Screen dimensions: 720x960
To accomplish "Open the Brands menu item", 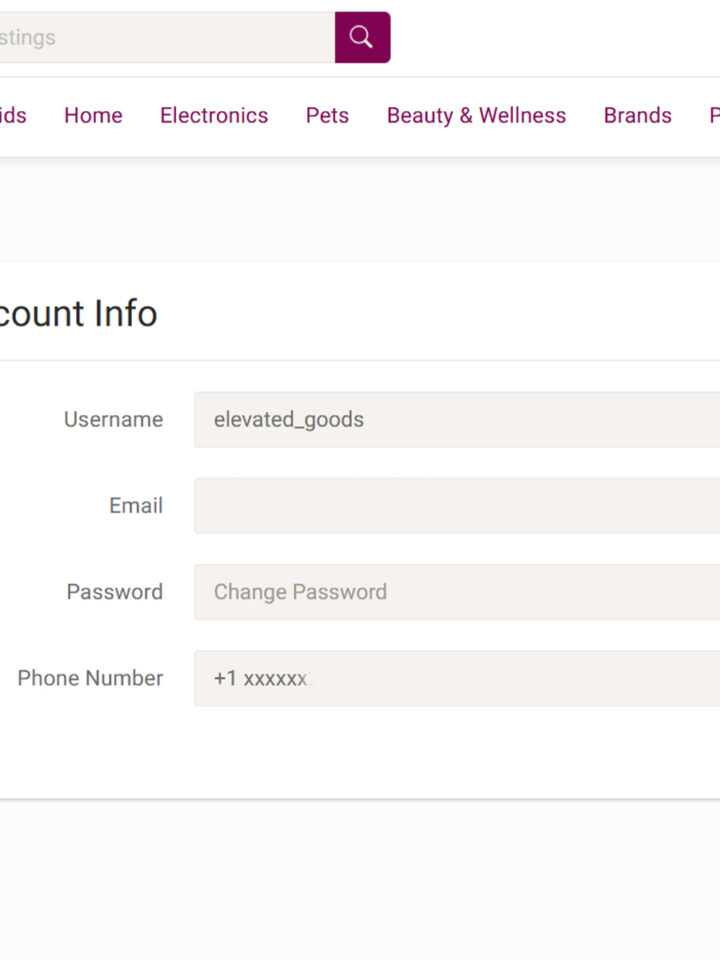I will click(637, 116).
